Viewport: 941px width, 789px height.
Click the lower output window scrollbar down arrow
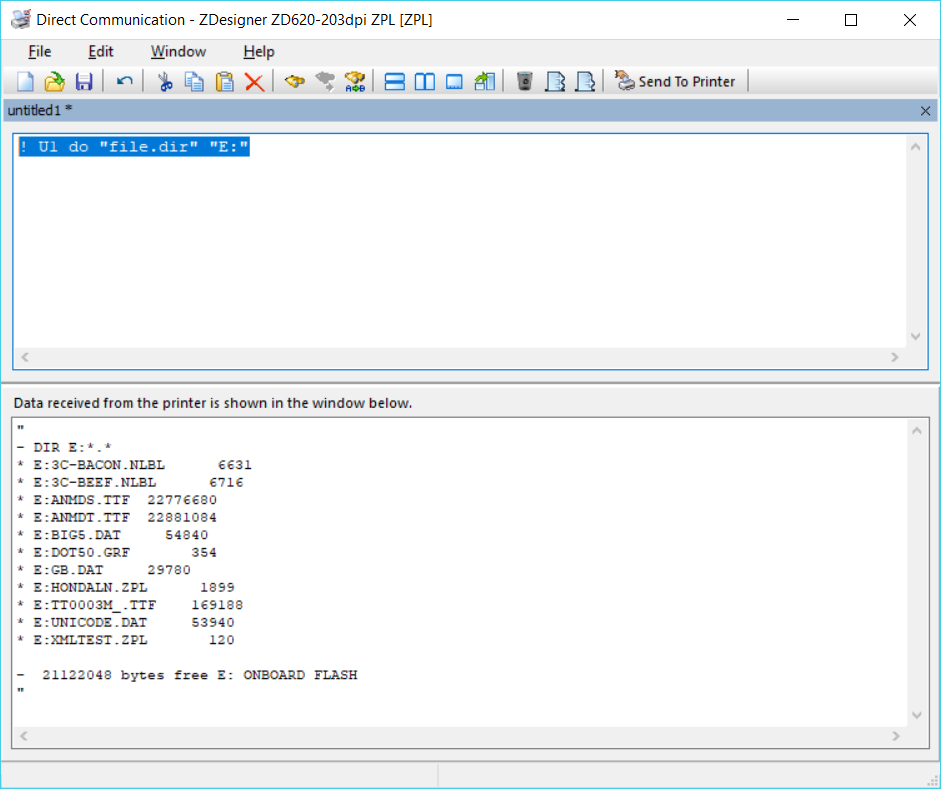[916, 714]
